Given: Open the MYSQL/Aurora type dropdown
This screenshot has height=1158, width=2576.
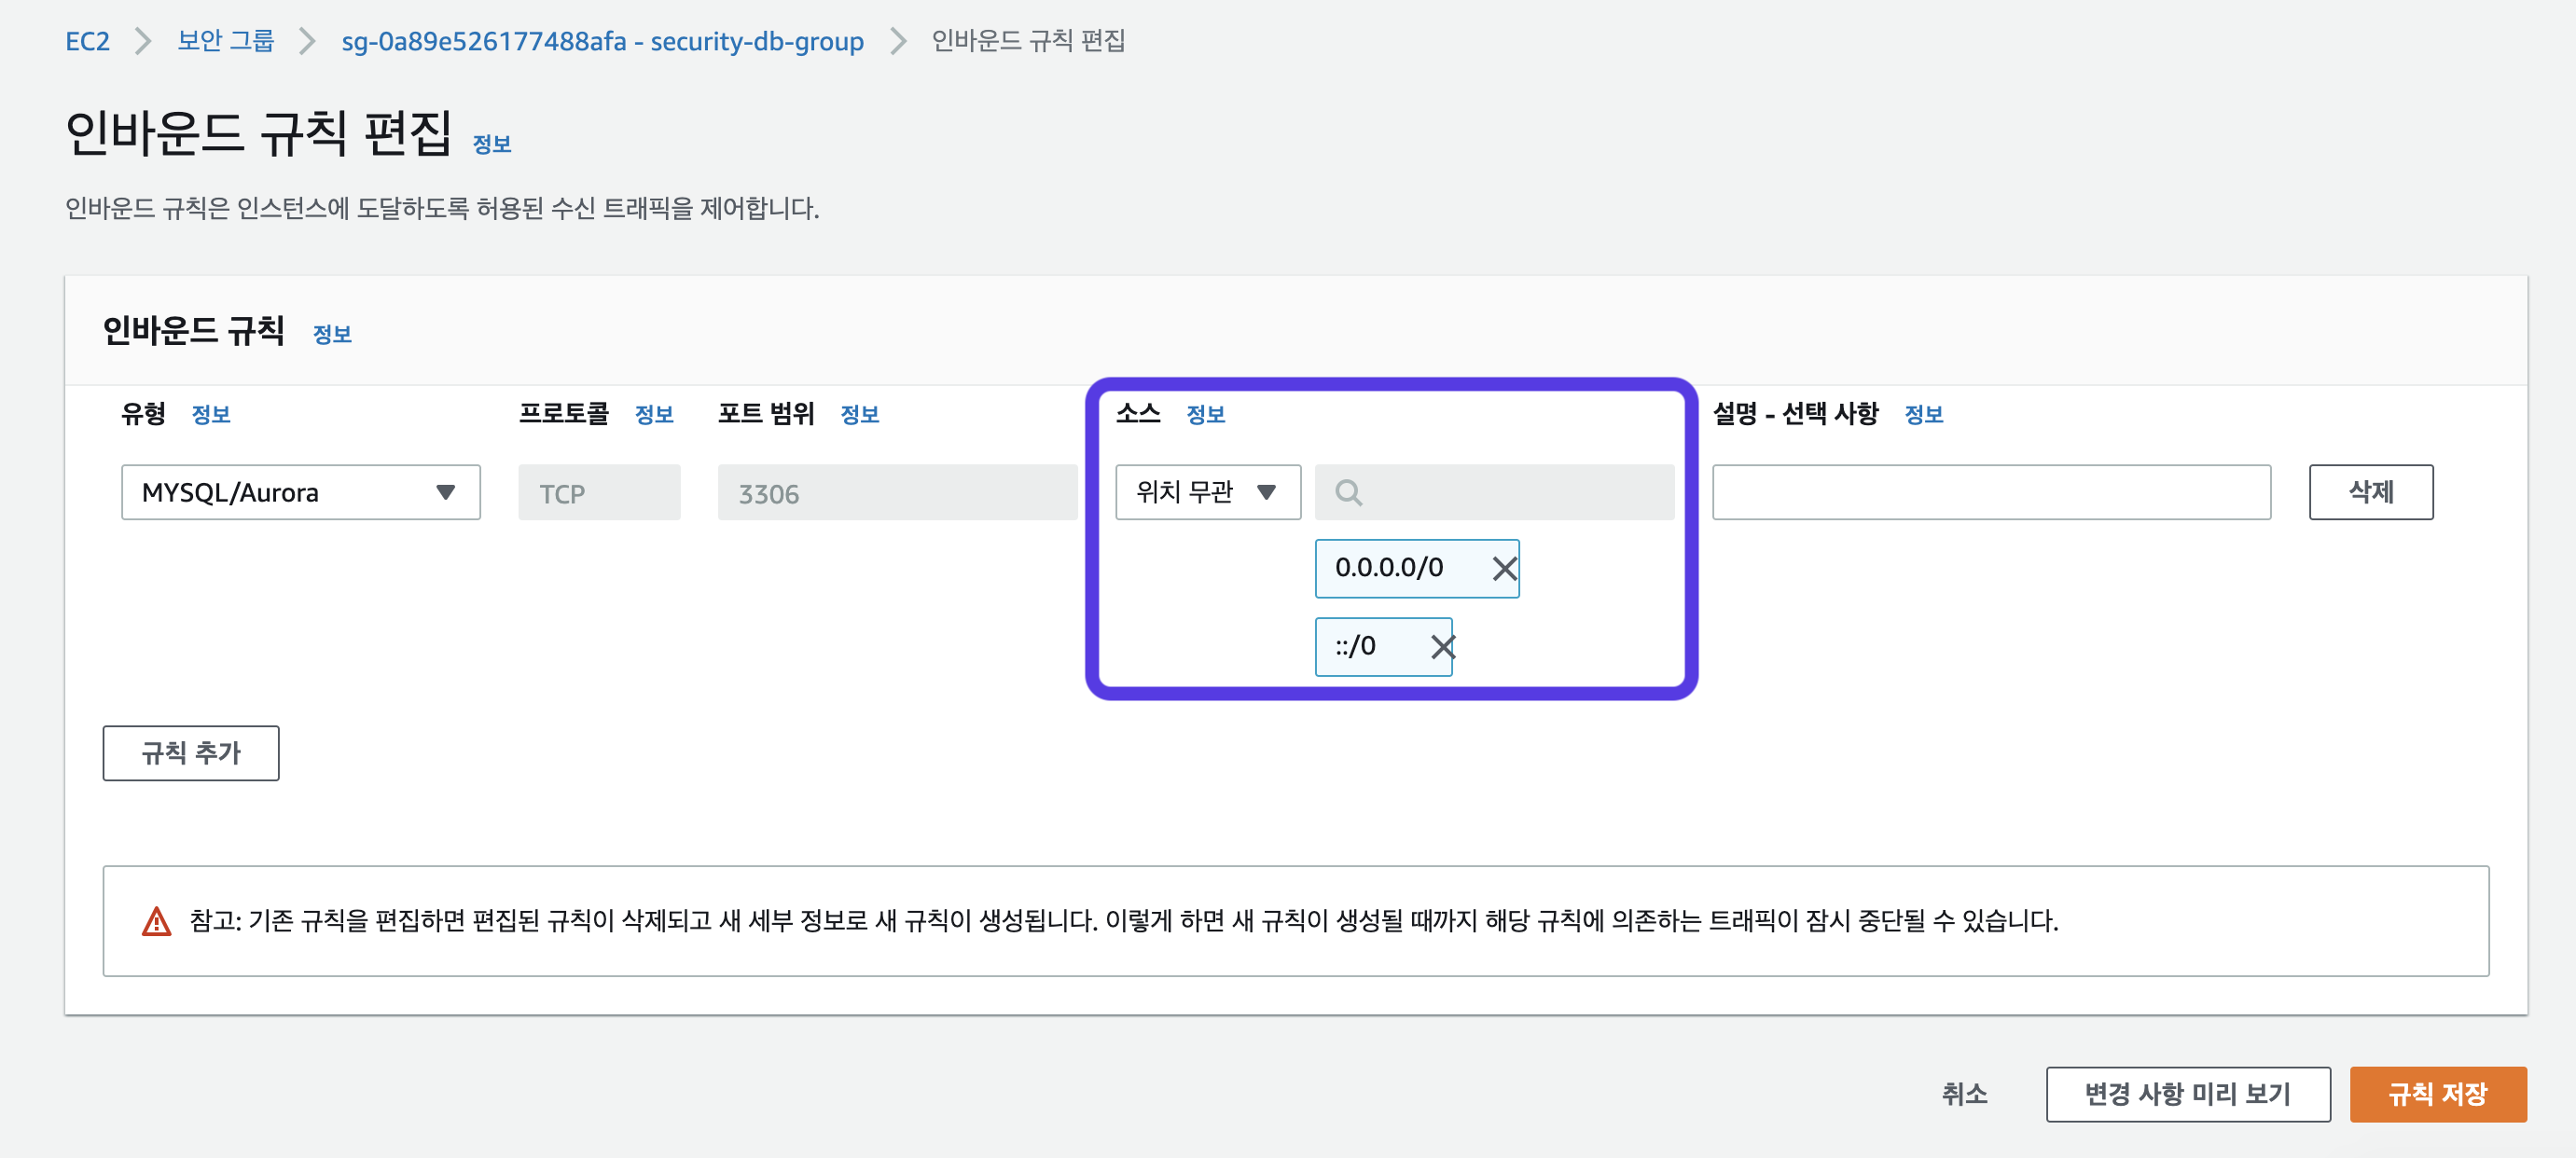Looking at the screenshot, I should click(x=301, y=492).
